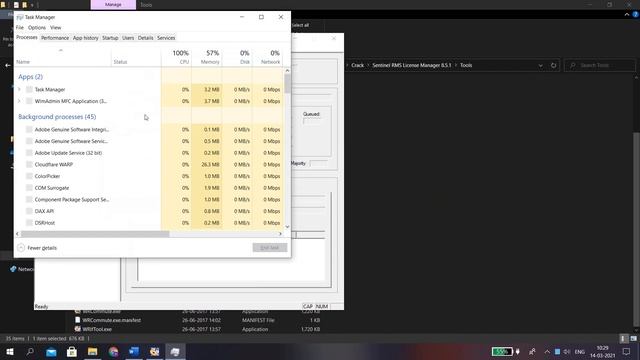This screenshot has width=640, height=360.
Task: Collapse view with Fewer details
Action: tap(37, 248)
